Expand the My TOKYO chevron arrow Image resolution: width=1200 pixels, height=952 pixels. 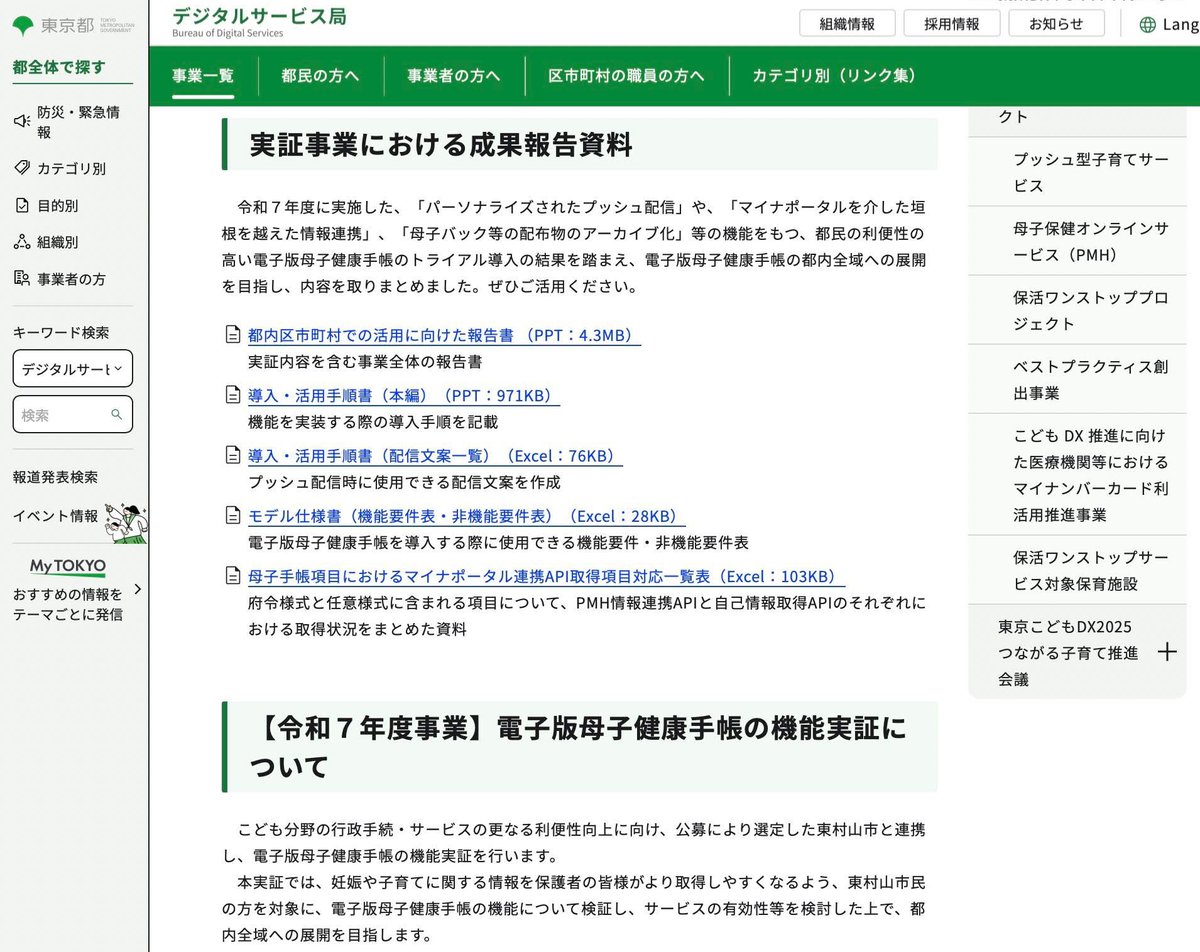137,590
